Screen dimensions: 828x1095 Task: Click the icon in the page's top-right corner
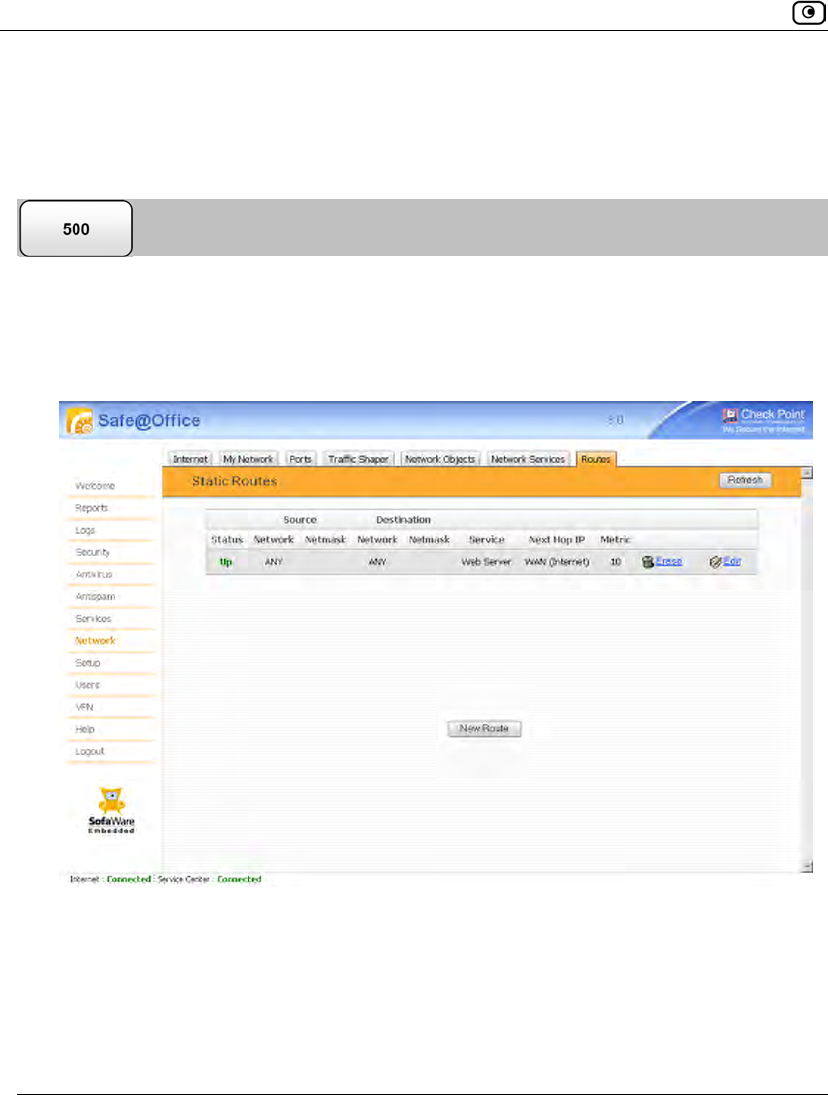tap(808, 13)
